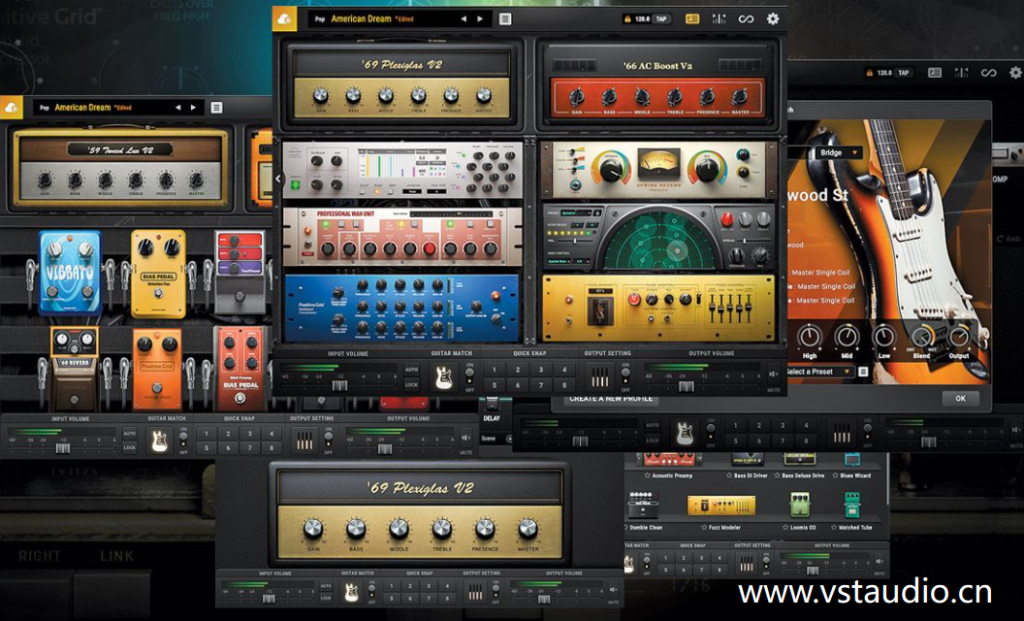
Task: Go to next preset in left pedalboard window
Action: coord(193,107)
